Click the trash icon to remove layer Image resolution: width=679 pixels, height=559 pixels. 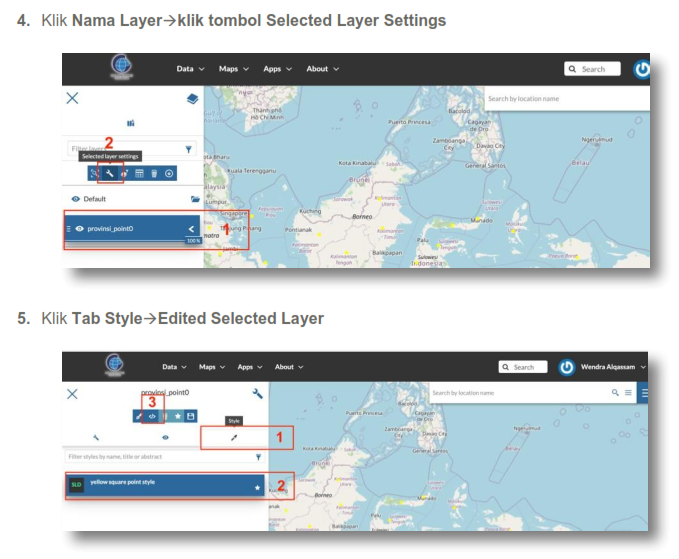154,173
